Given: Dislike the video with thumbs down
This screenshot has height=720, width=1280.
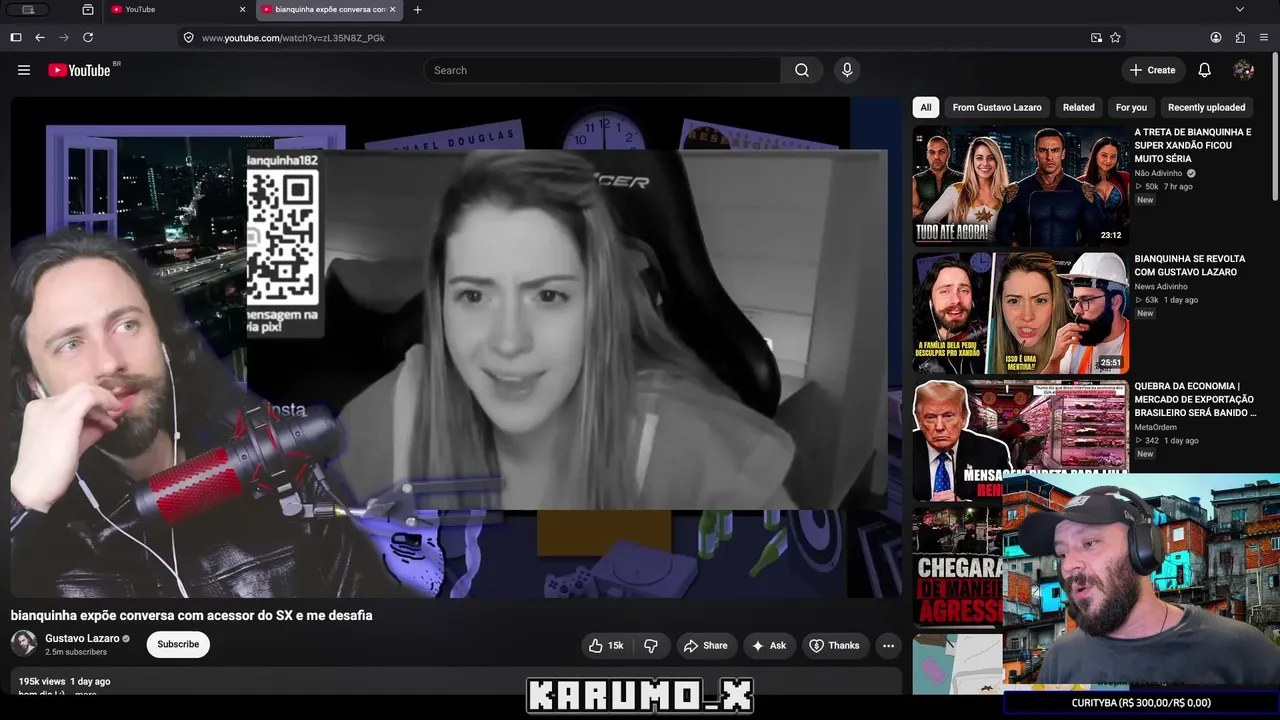Looking at the screenshot, I should tap(651, 646).
